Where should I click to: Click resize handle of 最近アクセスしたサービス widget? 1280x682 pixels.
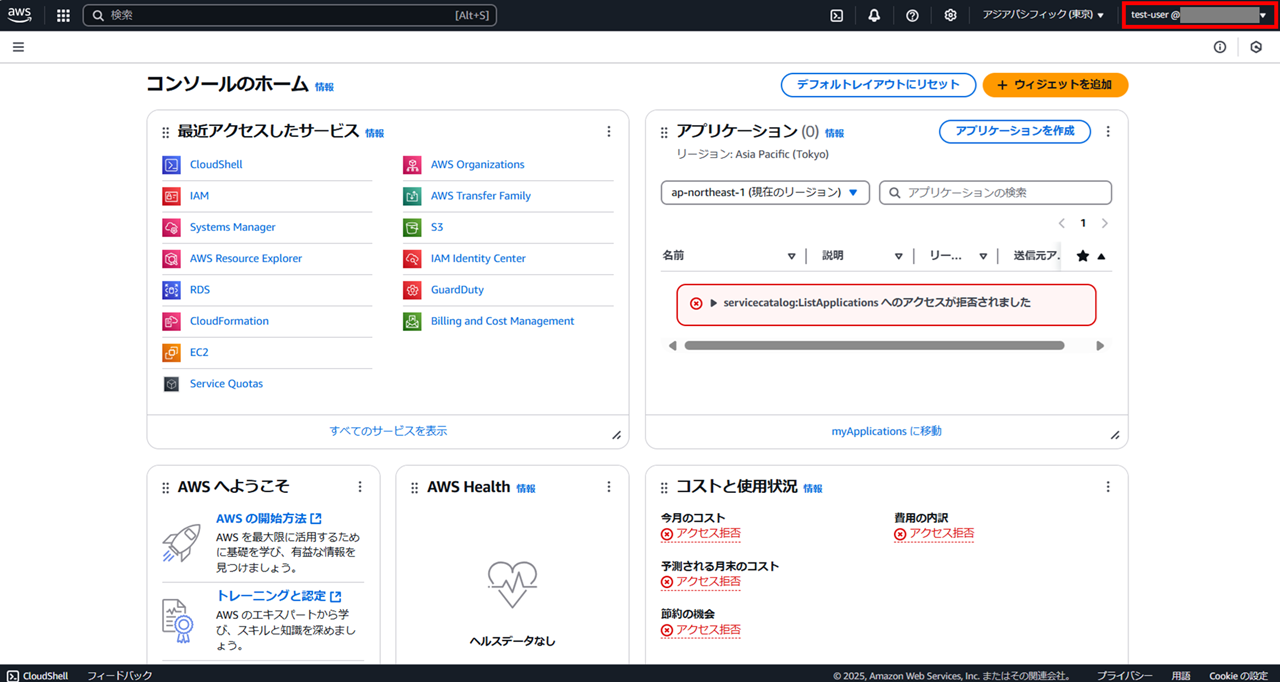point(616,435)
